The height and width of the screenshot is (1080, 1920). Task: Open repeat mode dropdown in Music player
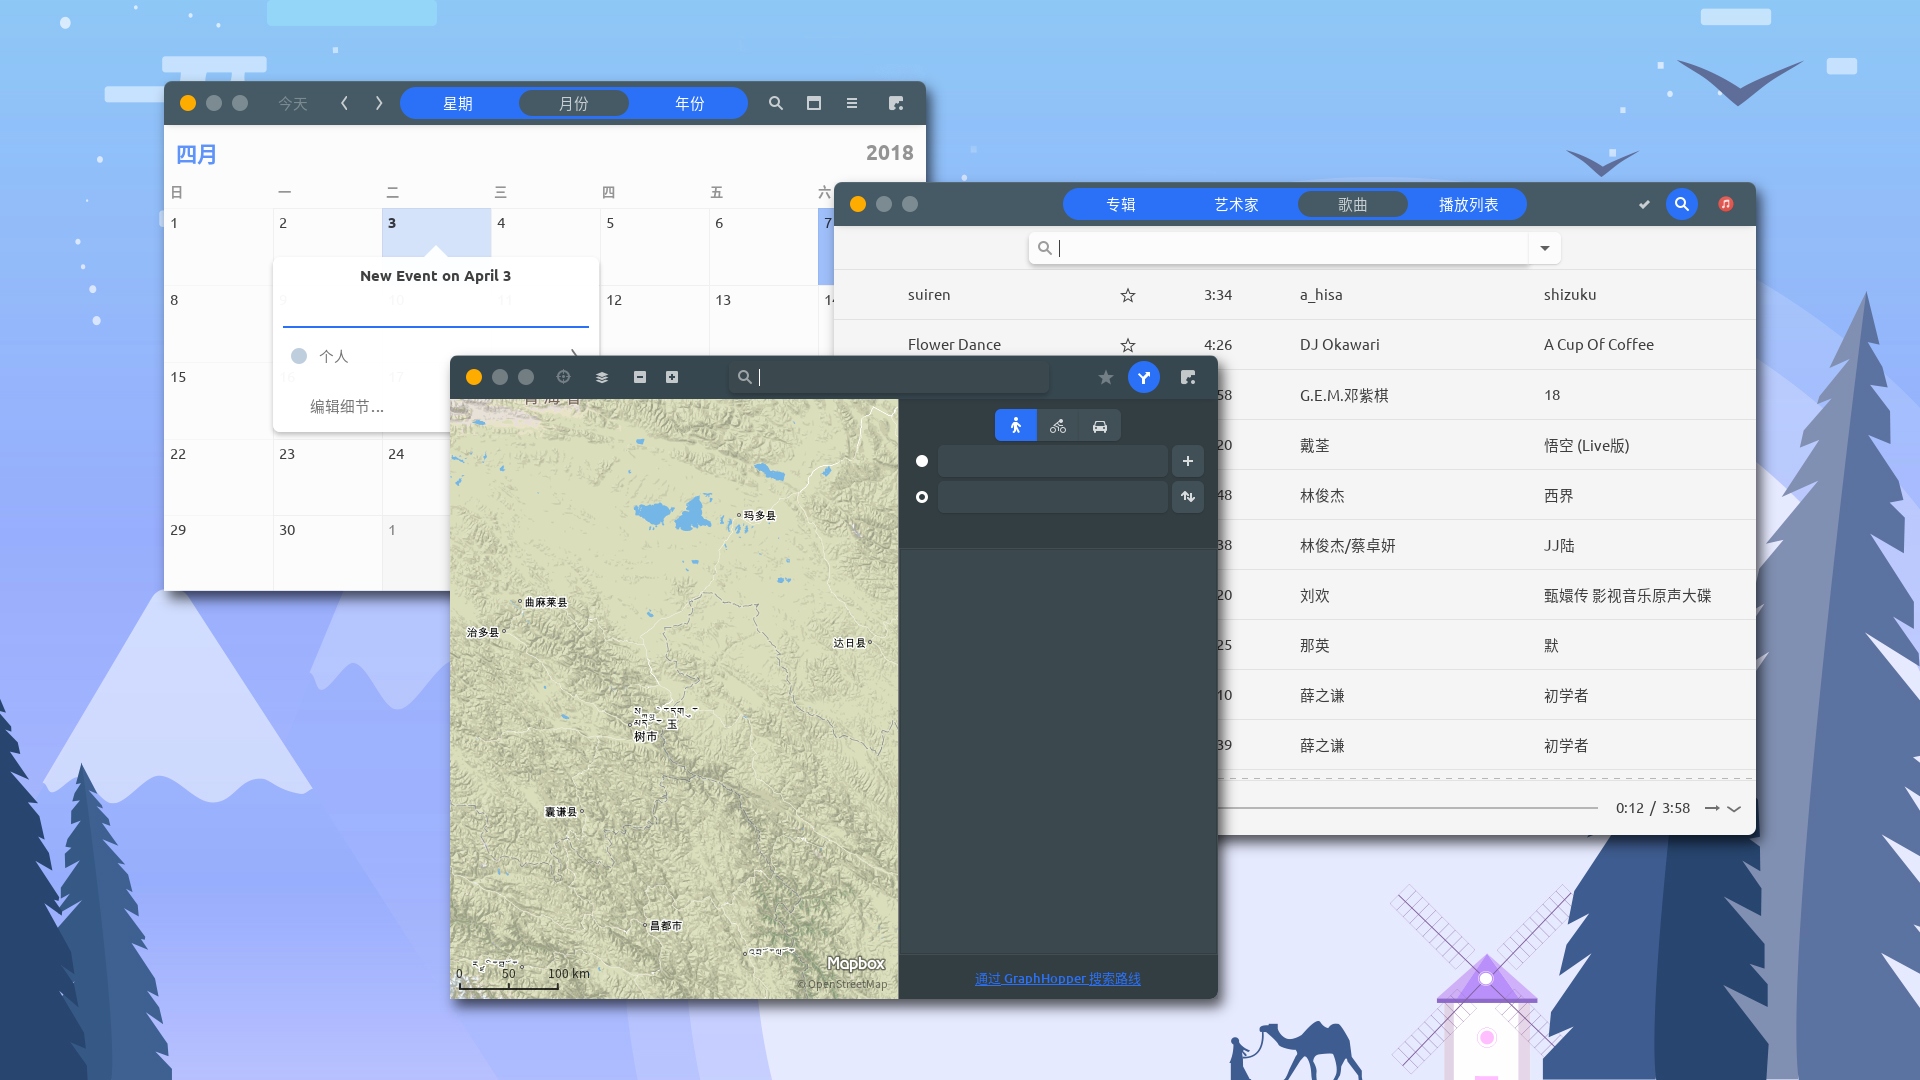[1723, 808]
